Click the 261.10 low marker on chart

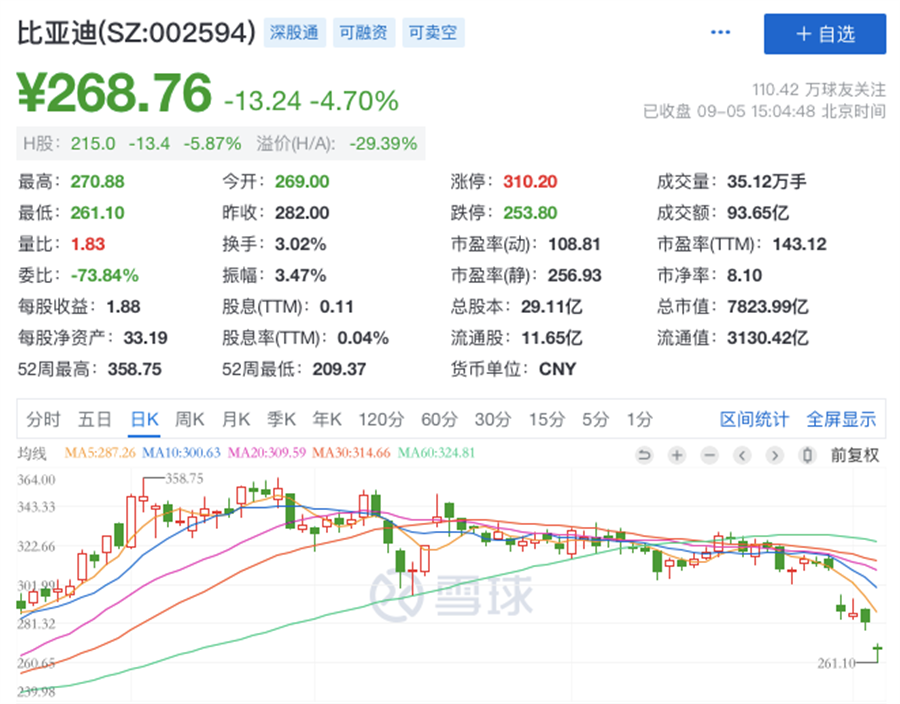(x=836, y=663)
